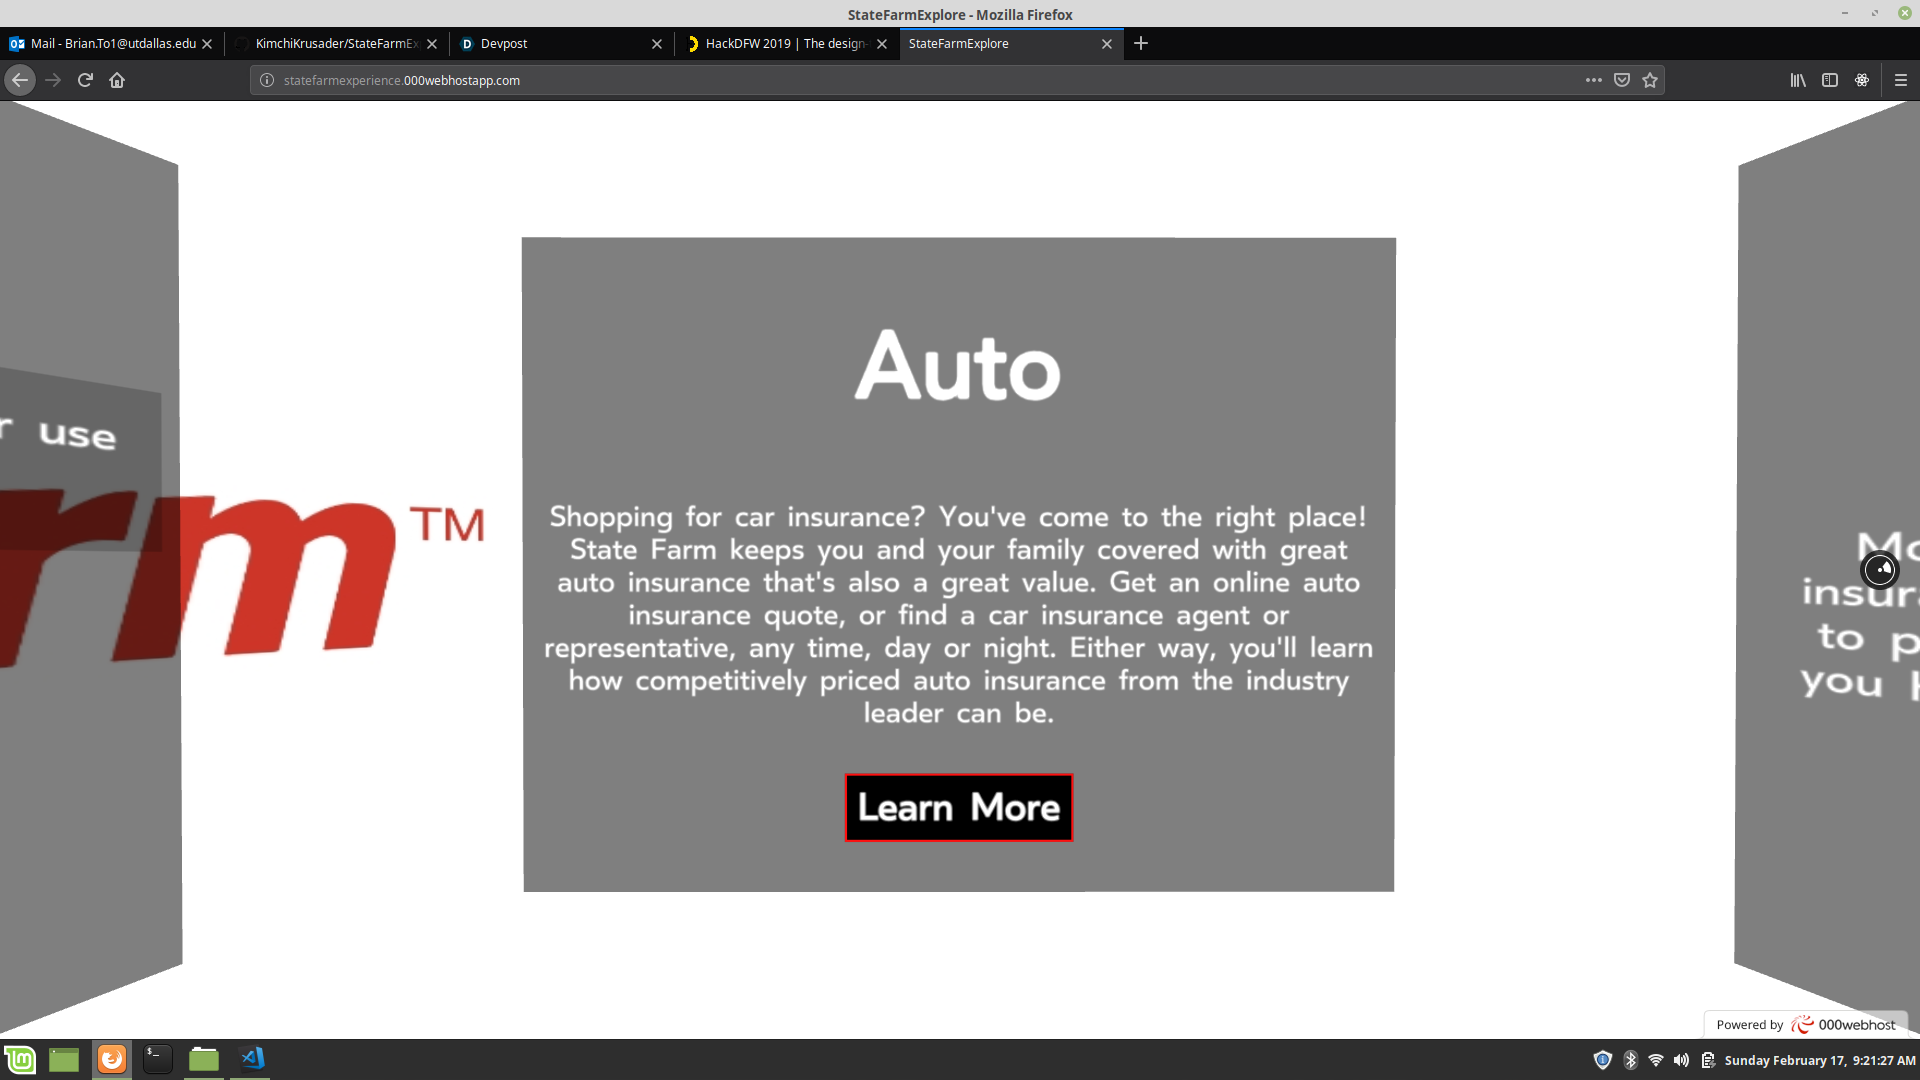Viewport: 1920px width, 1080px height.
Task: Go to Firefox home page icon
Action: (x=117, y=80)
